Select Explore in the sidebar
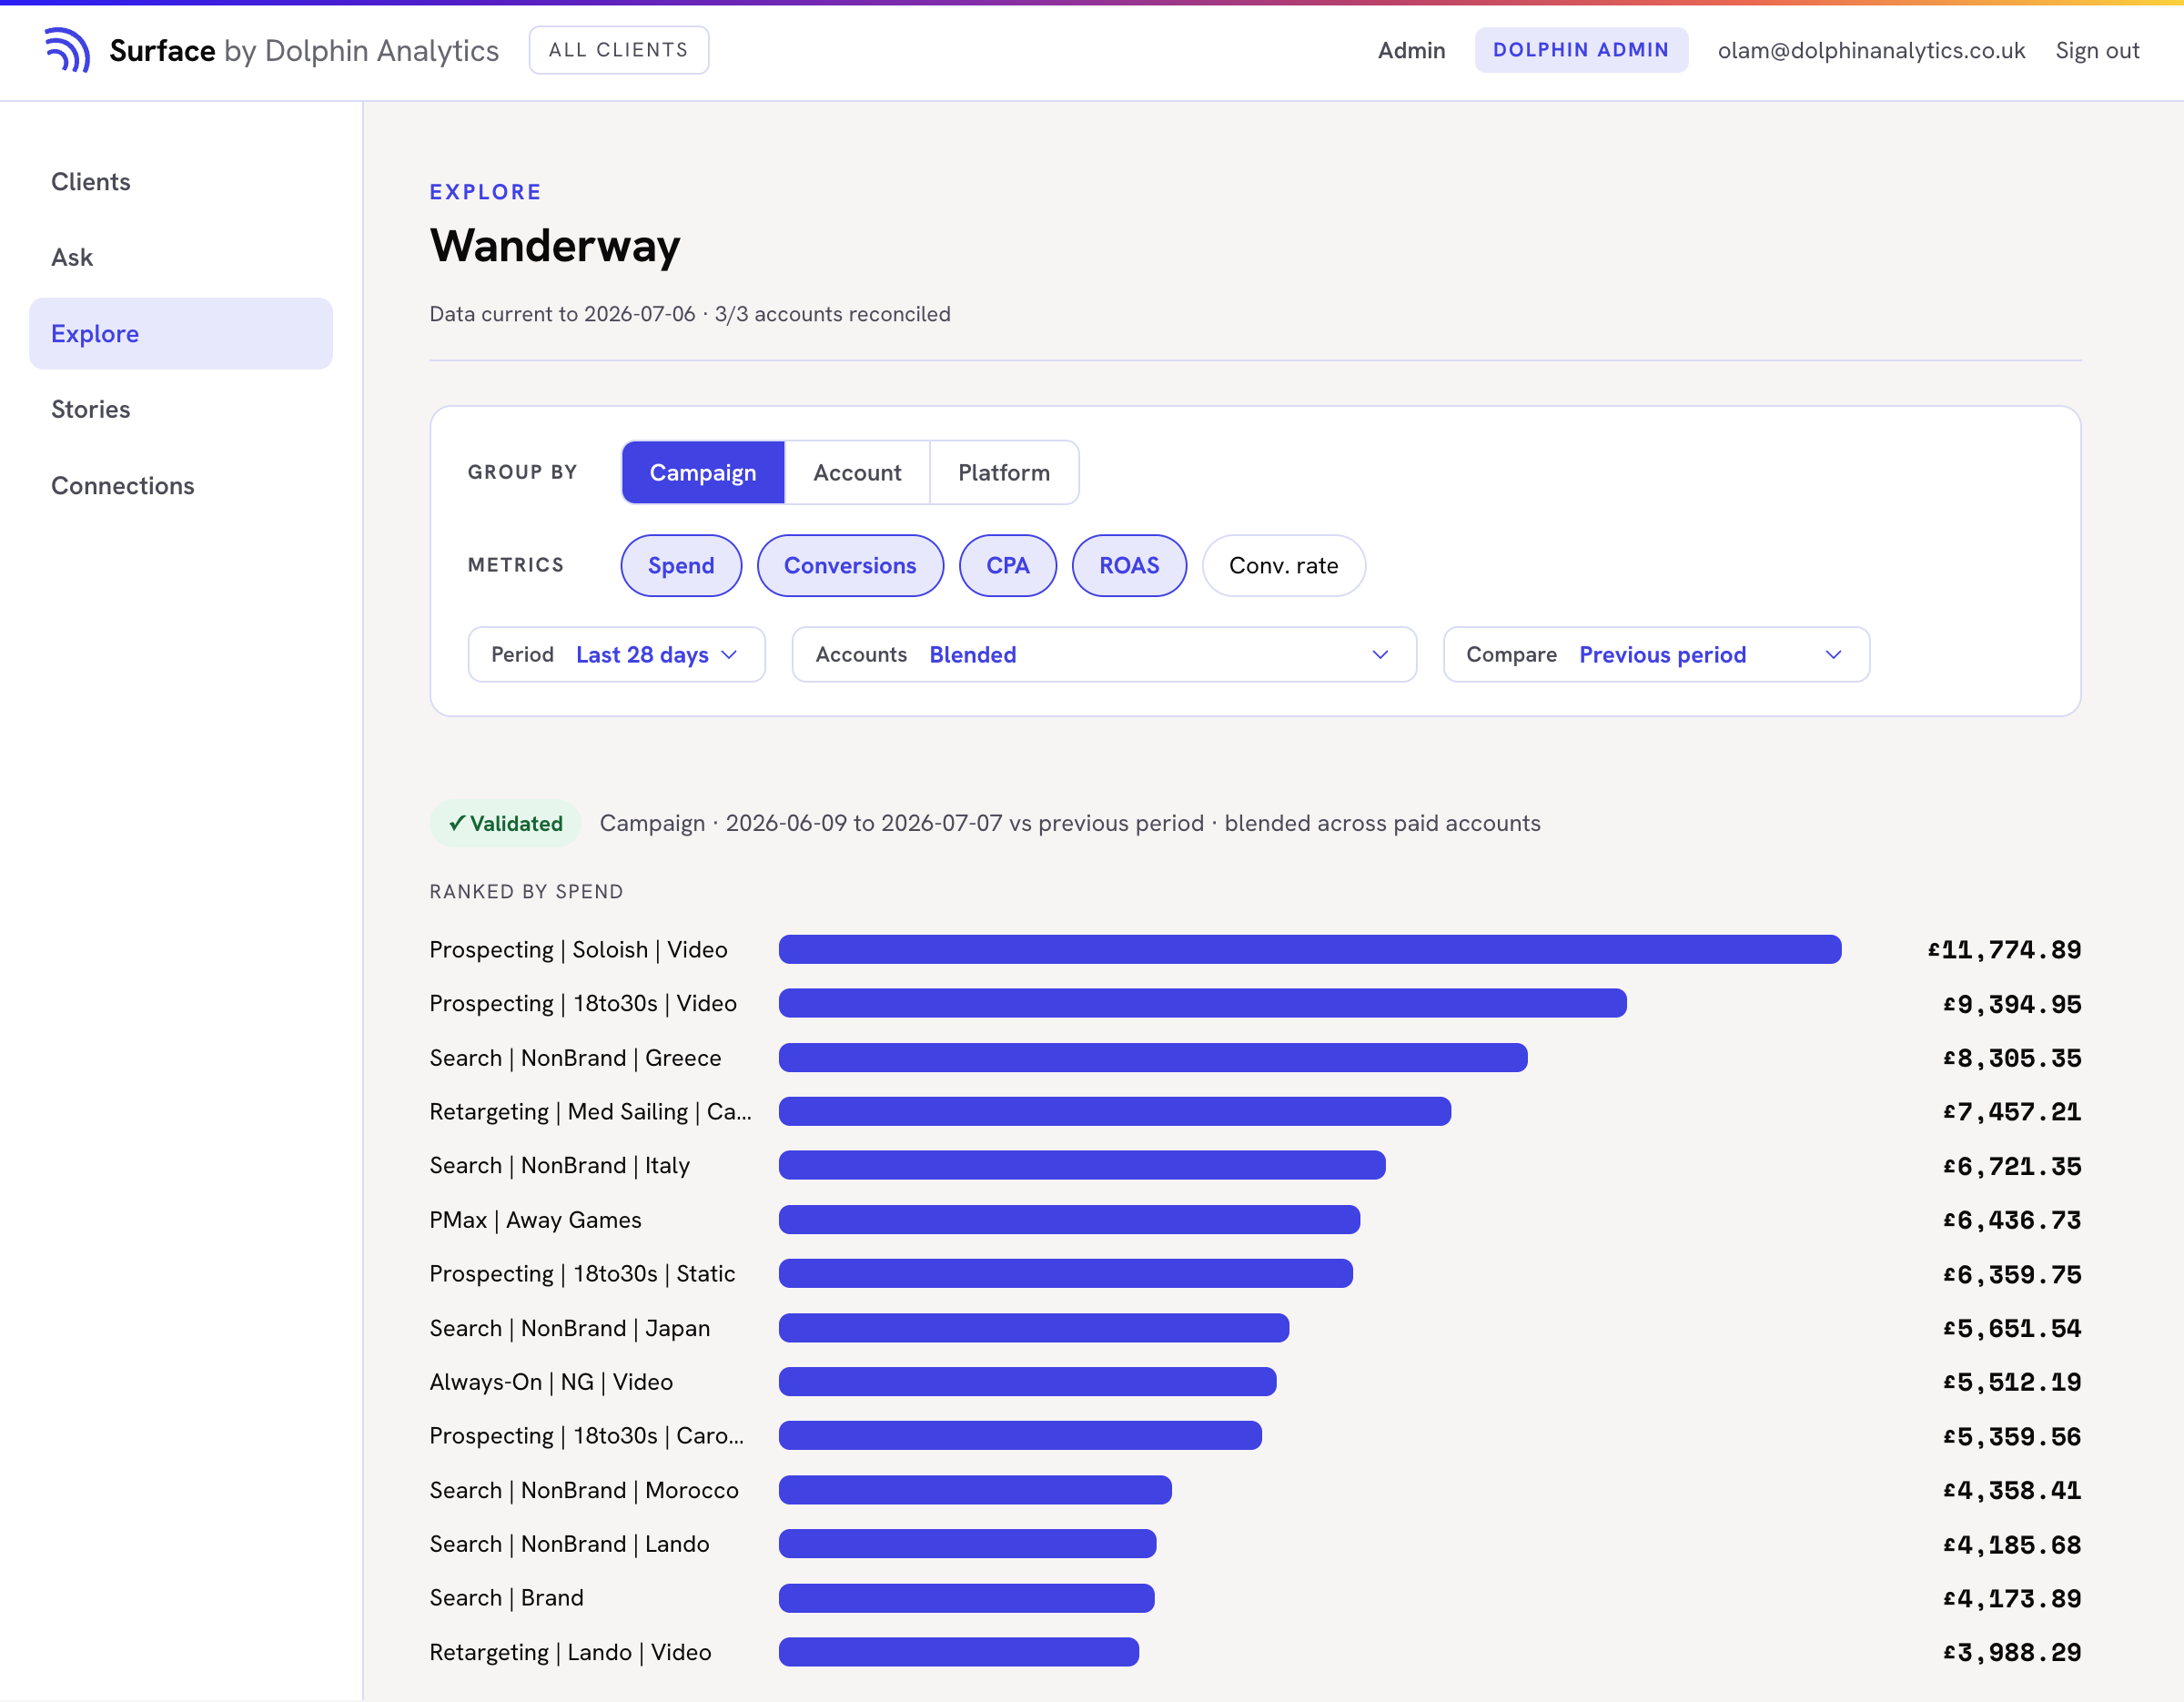The image size is (2184, 1702). [181, 333]
